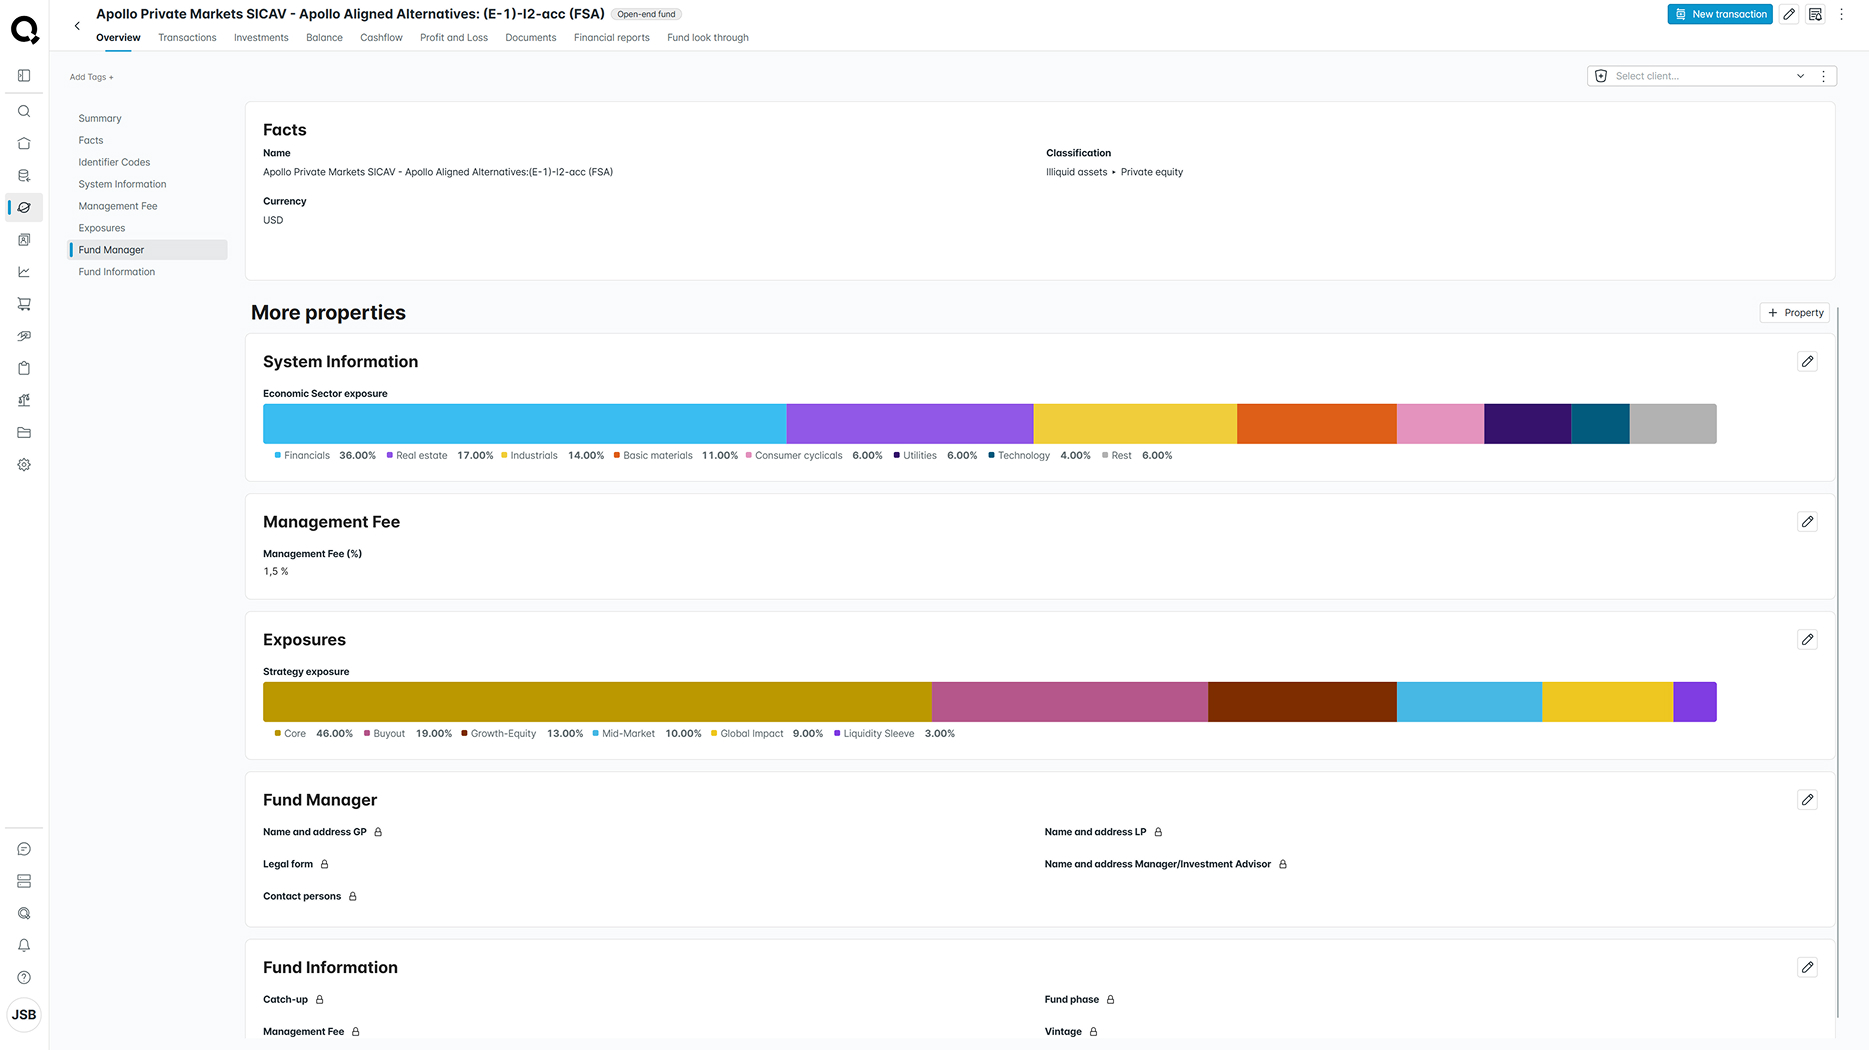Jump to Summary in the section list
Image resolution: width=1869 pixels, height=1050 pixels.
point(100,118)
